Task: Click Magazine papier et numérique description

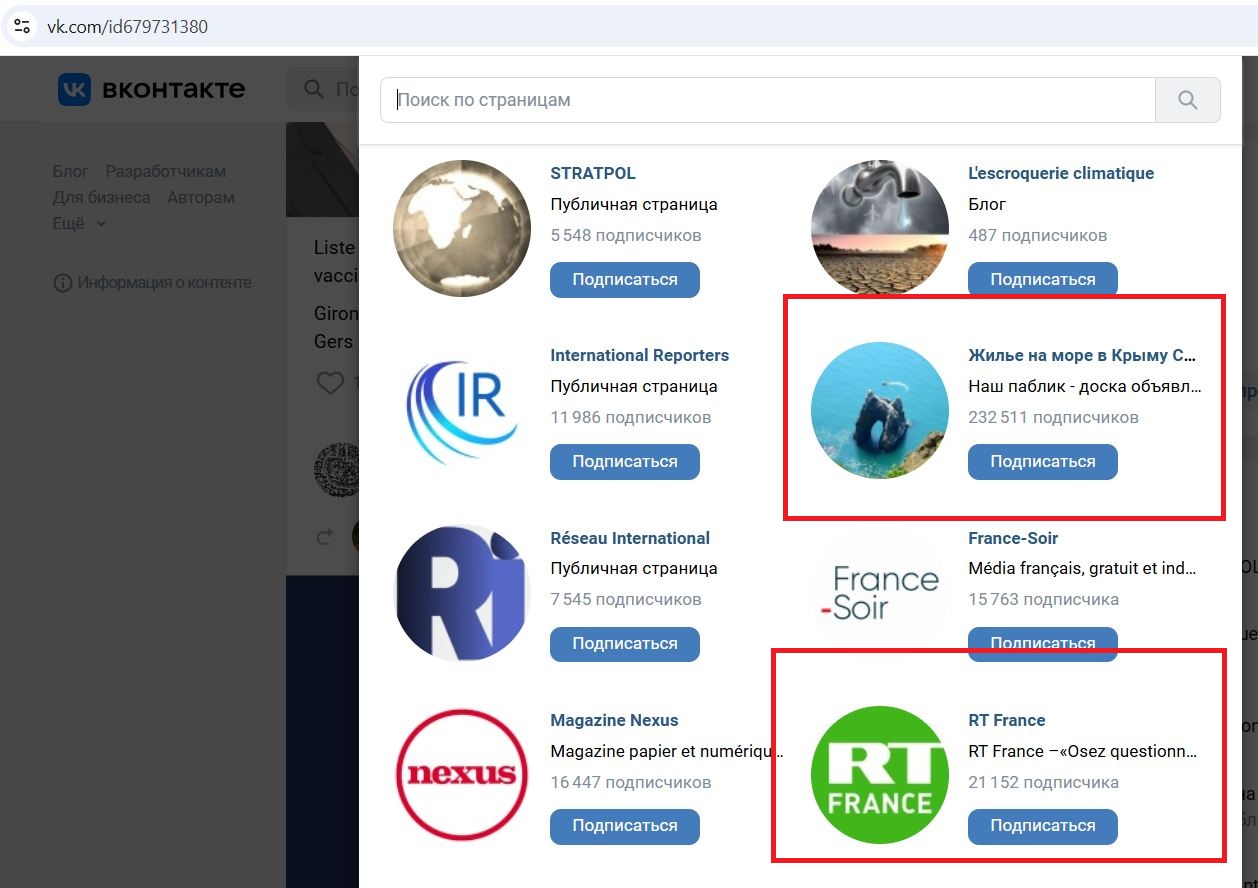Action: [x=666, y=751]
